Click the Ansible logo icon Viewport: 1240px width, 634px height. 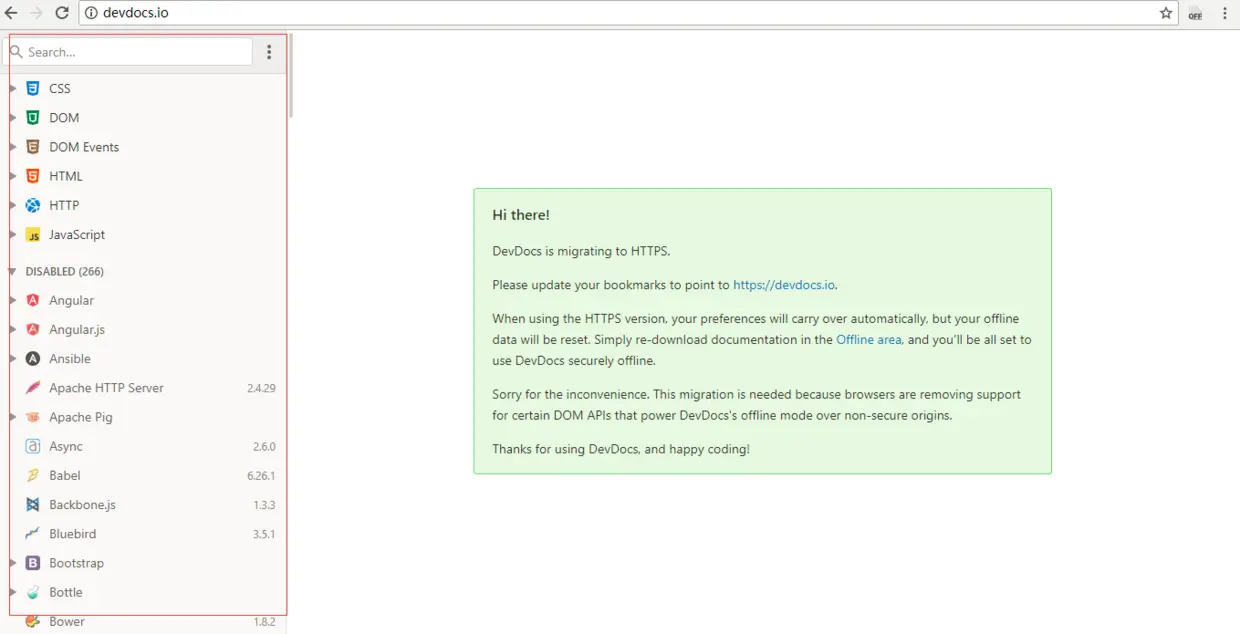tap(33, 358)
